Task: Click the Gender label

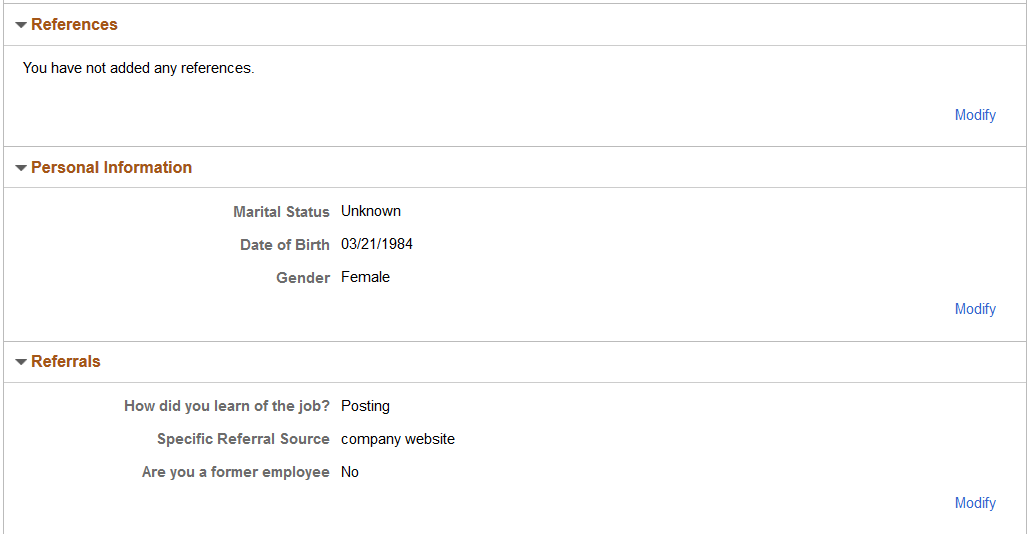Action: click(303, 278)
